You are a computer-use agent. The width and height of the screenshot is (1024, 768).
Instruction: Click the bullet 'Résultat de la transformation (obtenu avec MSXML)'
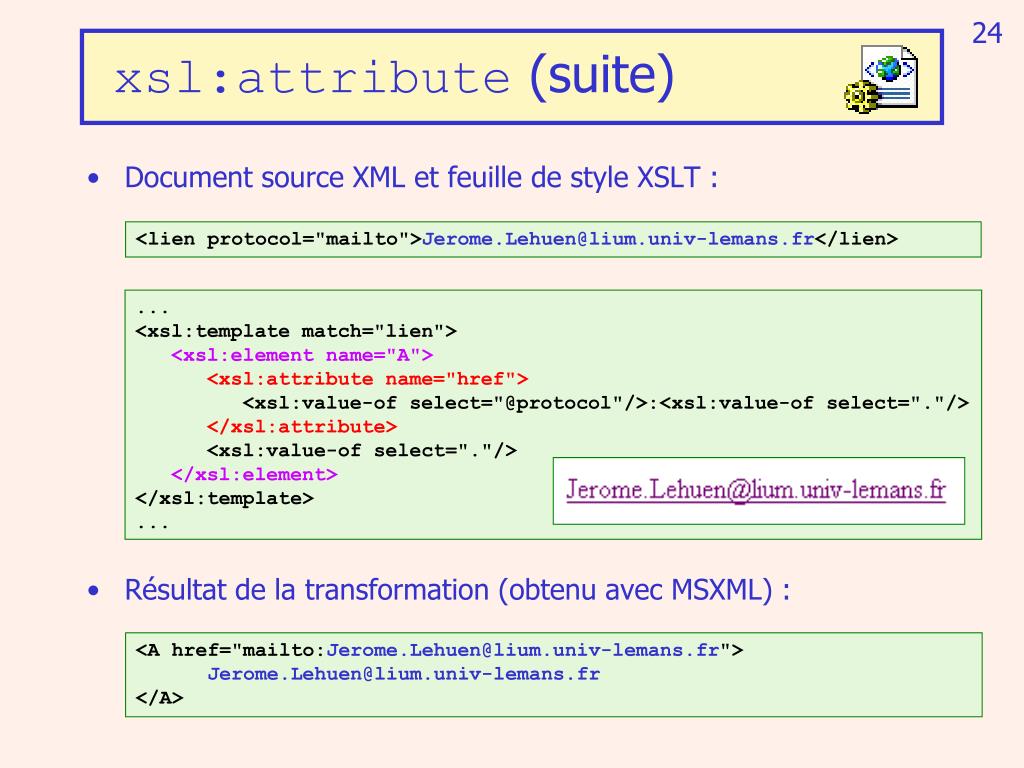(x=457, y=590)
